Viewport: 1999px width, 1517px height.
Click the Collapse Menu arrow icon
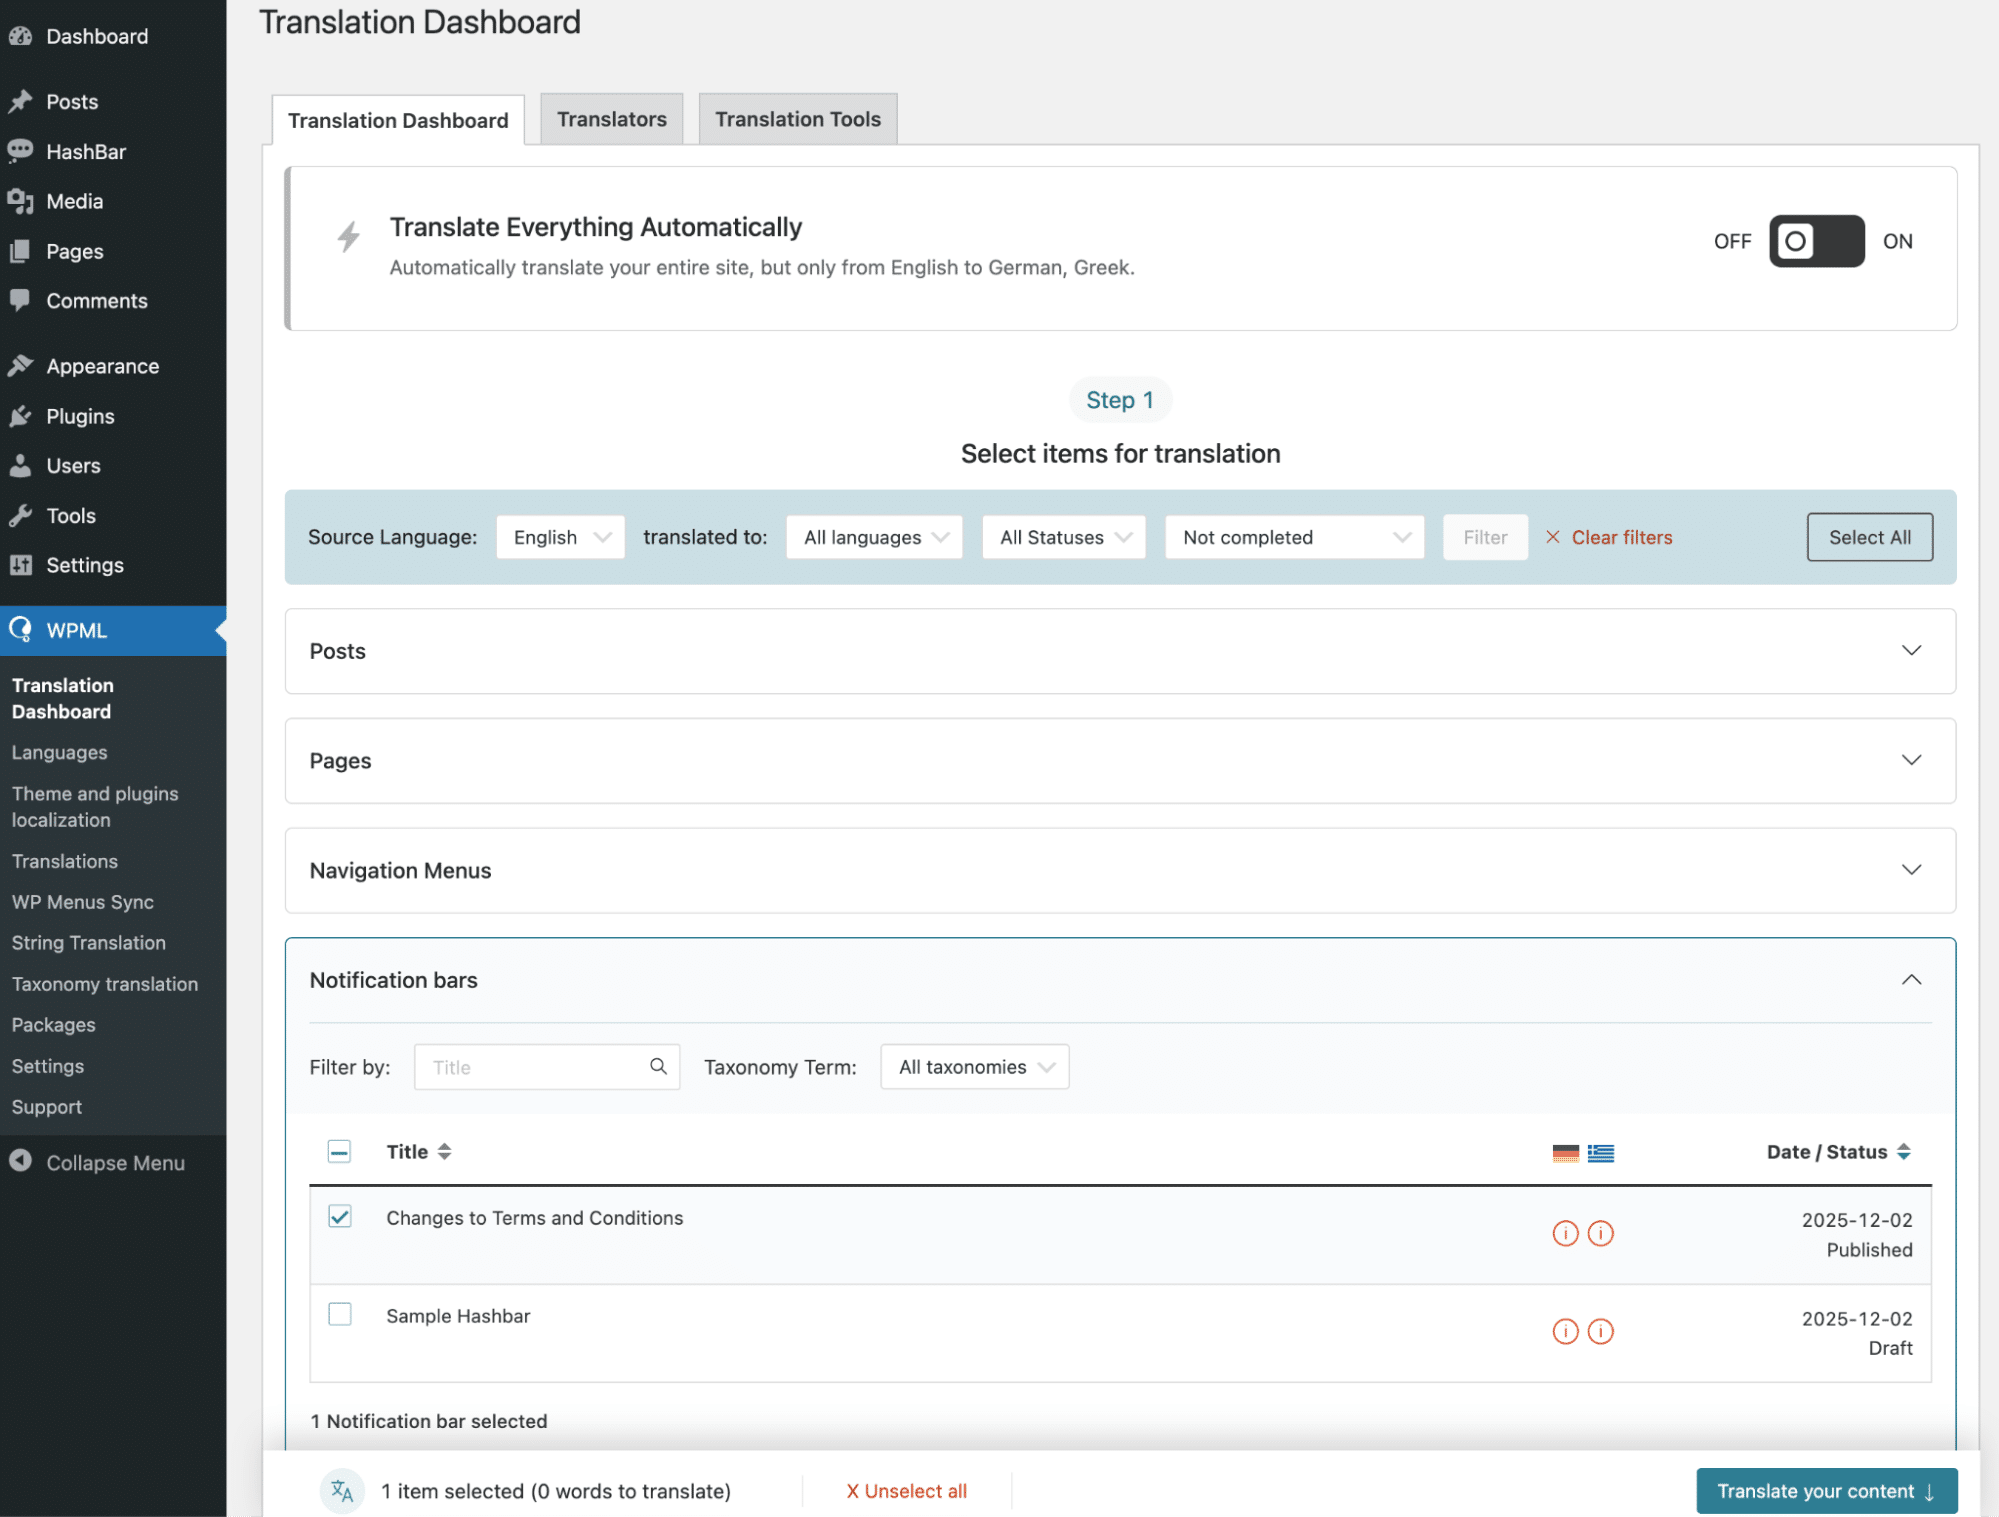pyautogui.click(x=21, y=1162)
